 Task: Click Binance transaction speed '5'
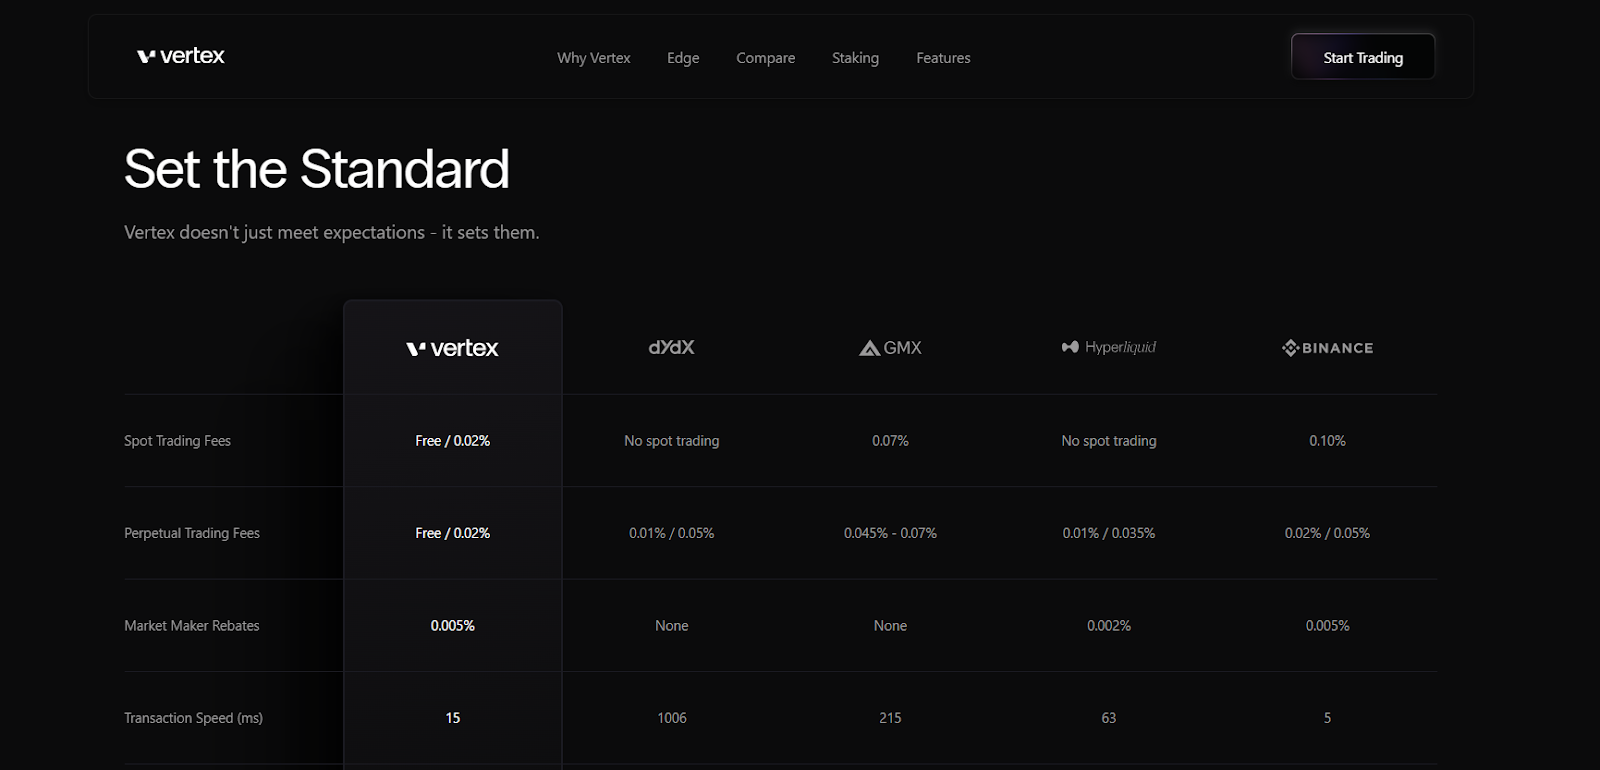[x=1328, y=718]
